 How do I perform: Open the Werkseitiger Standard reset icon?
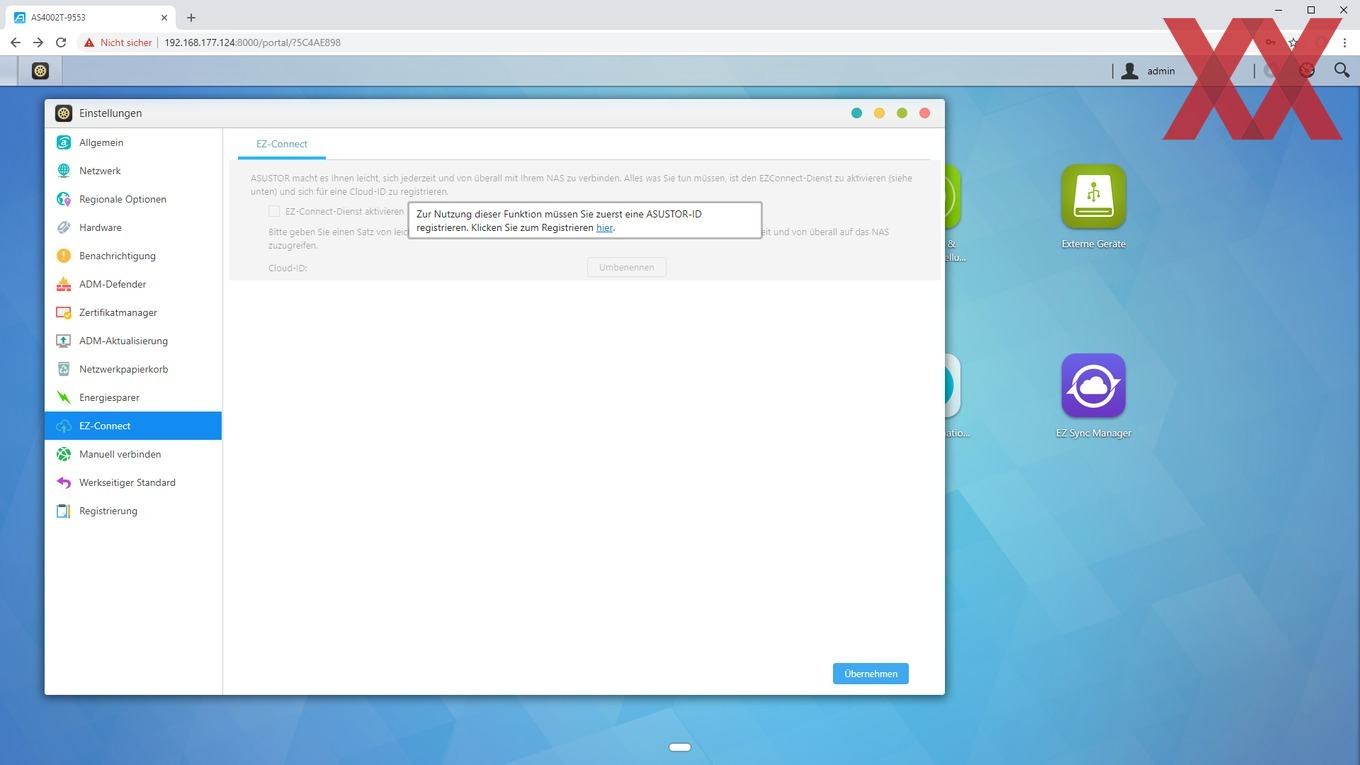click(64, 482)
